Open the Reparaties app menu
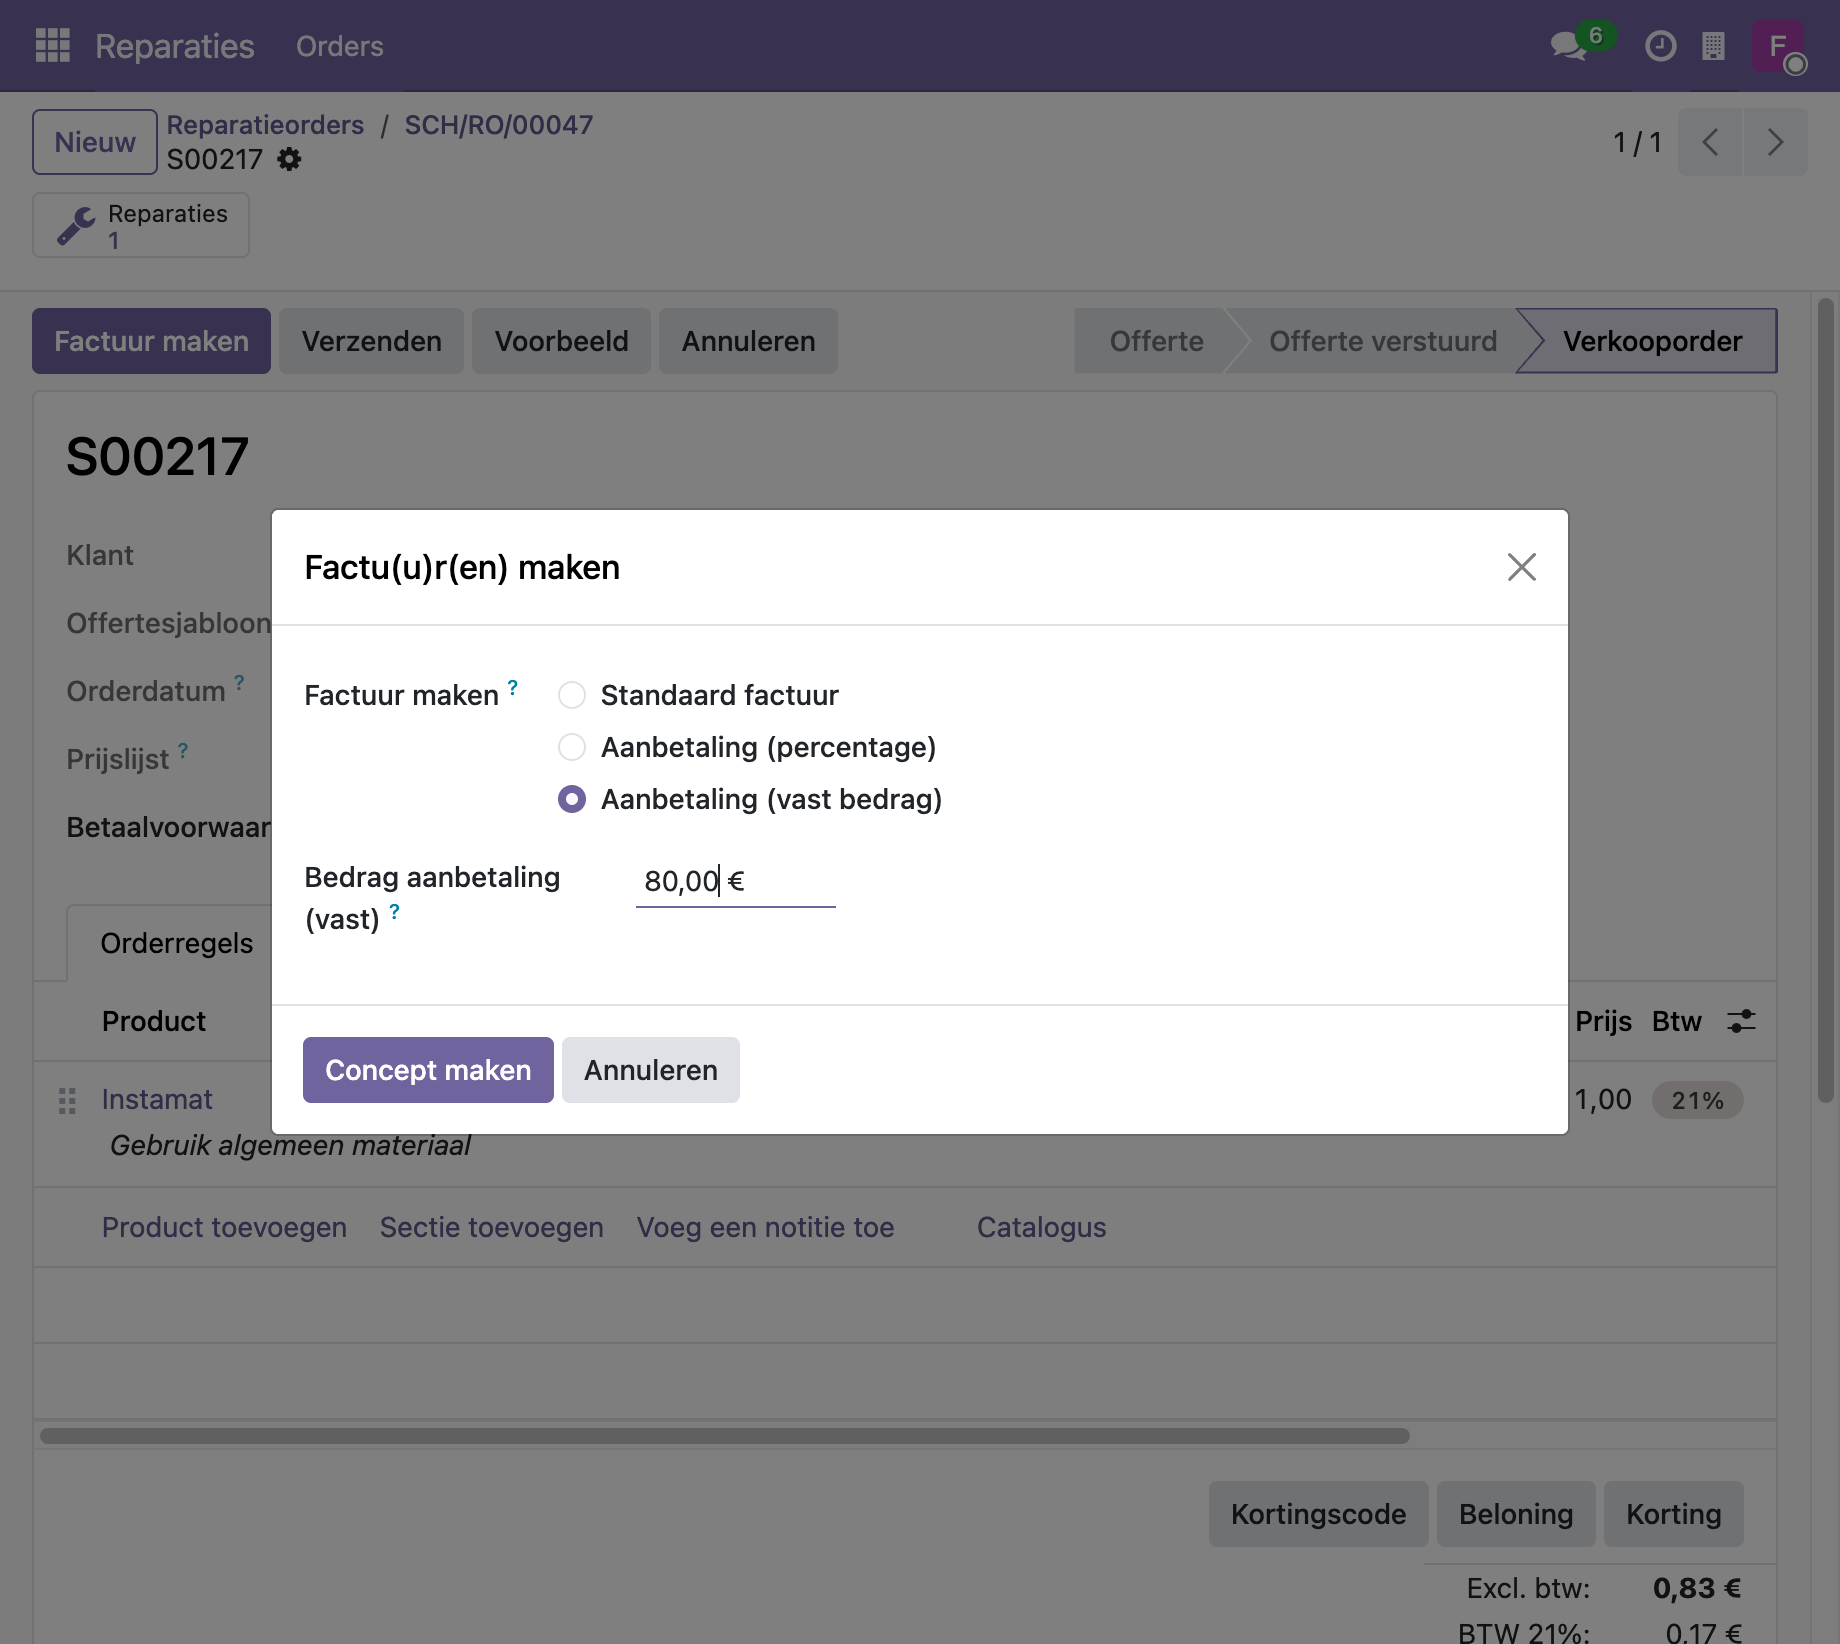The width and height of the screenshot is (1840, 1644). pyautogui.click(x=175, y=46)
